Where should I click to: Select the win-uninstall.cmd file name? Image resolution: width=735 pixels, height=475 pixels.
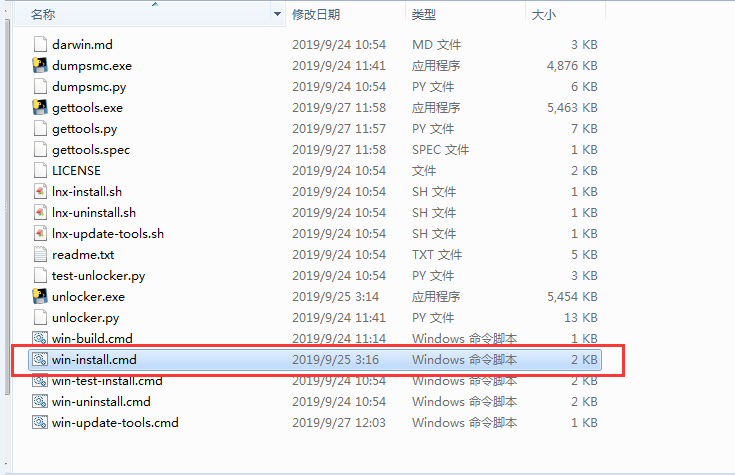point(101,402)
